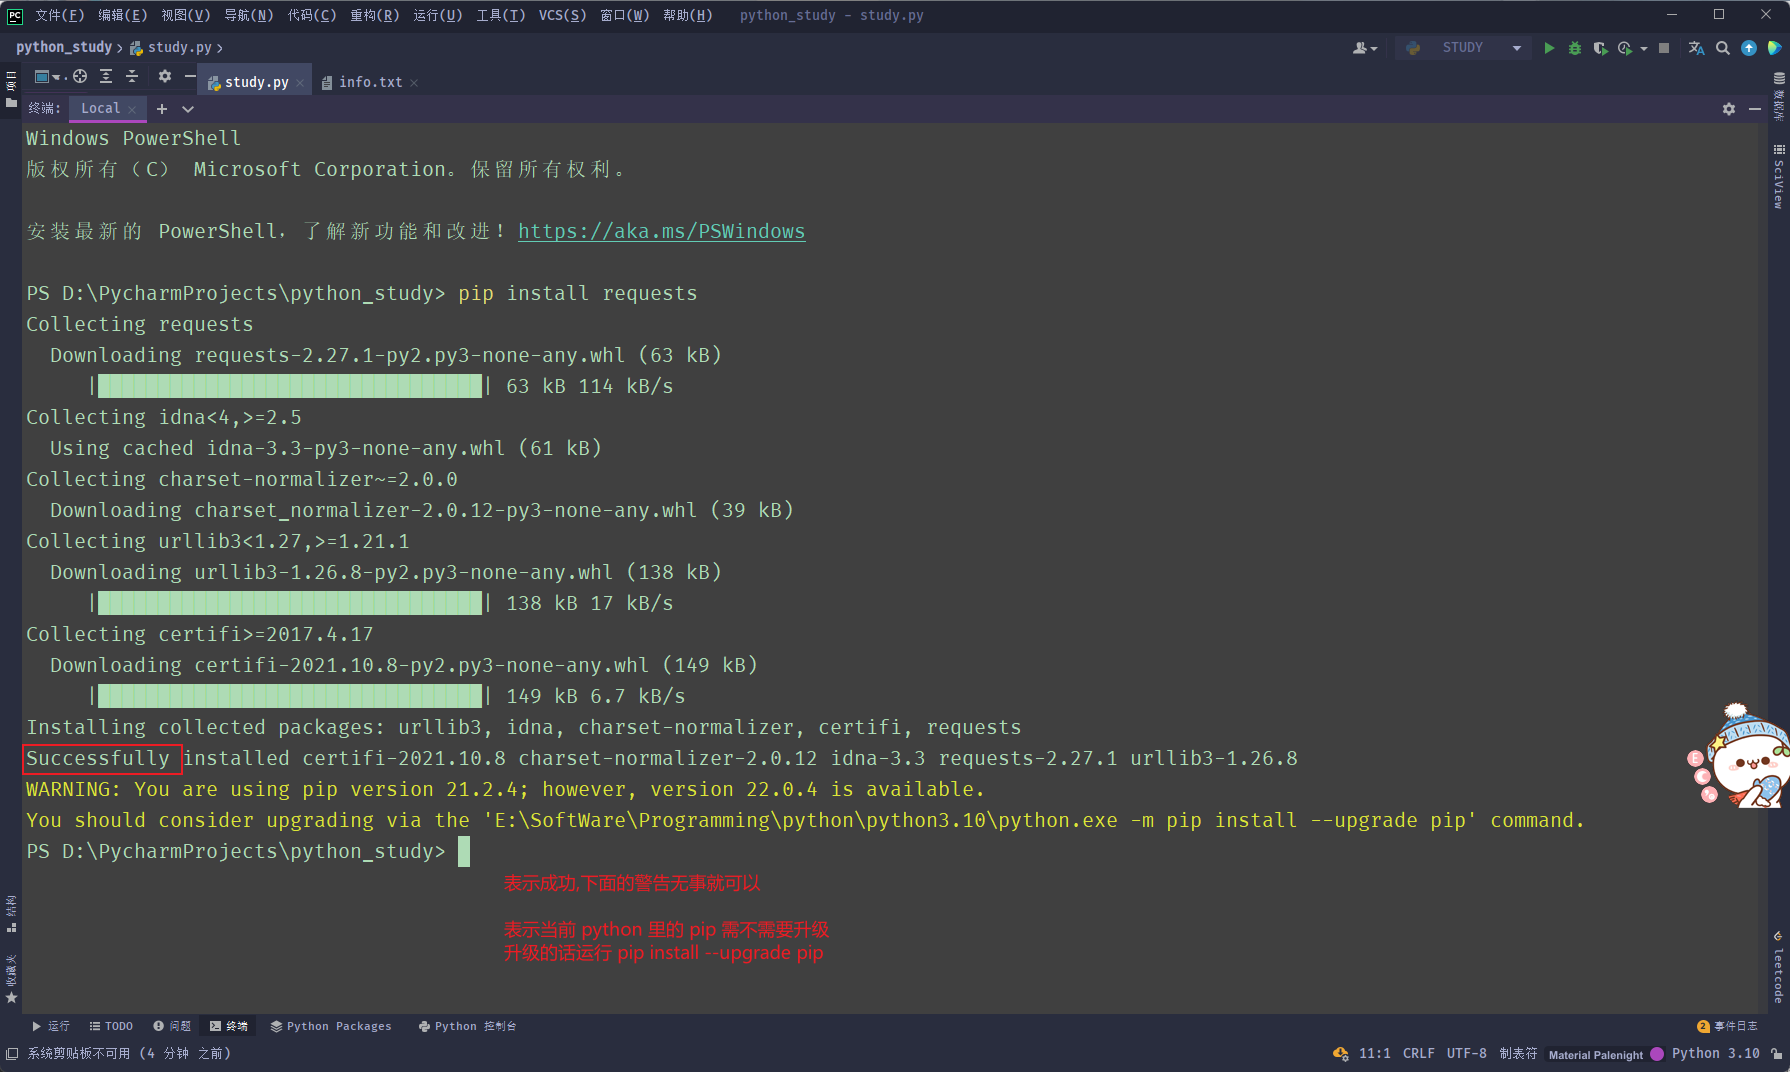Open the 代码(C) menu
Viewport: 1790px width, 1072px height.
click(x=311, y=15)
